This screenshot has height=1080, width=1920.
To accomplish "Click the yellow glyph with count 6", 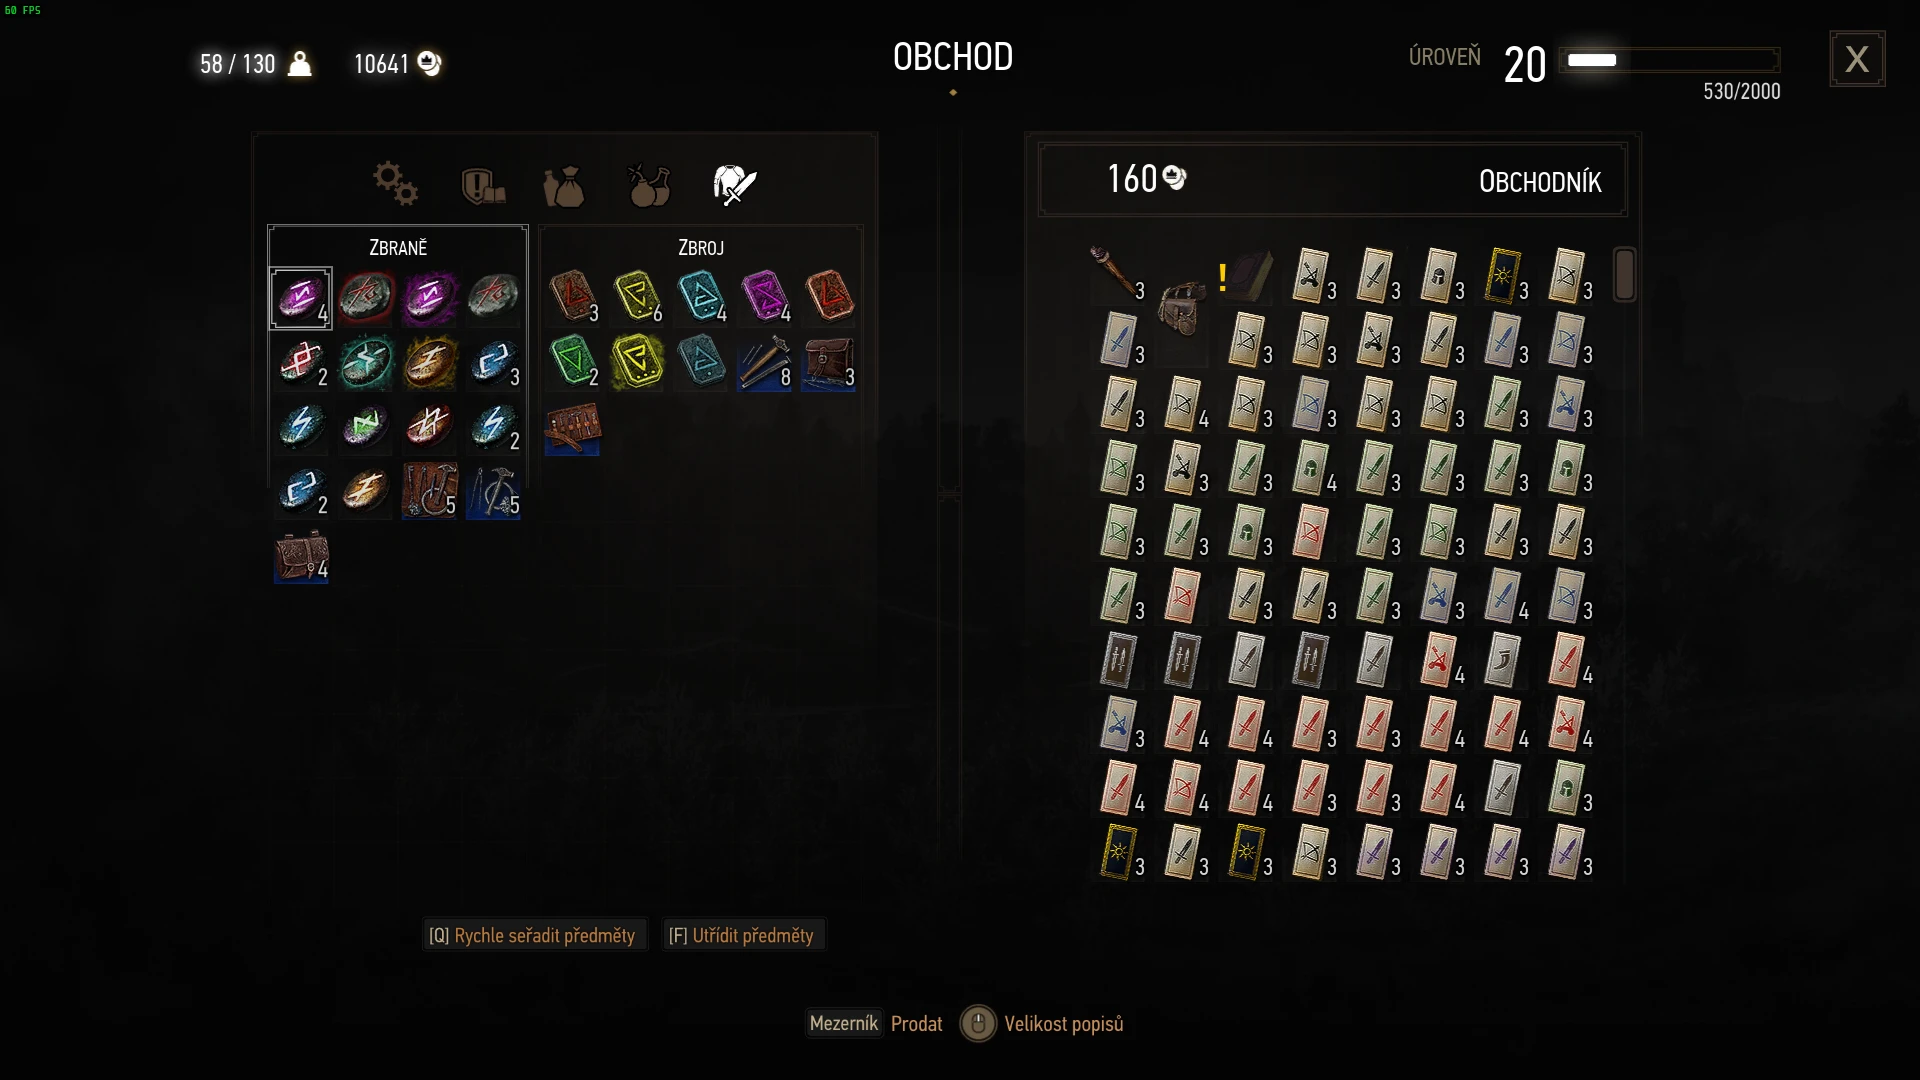I will (x=637, y=297).
